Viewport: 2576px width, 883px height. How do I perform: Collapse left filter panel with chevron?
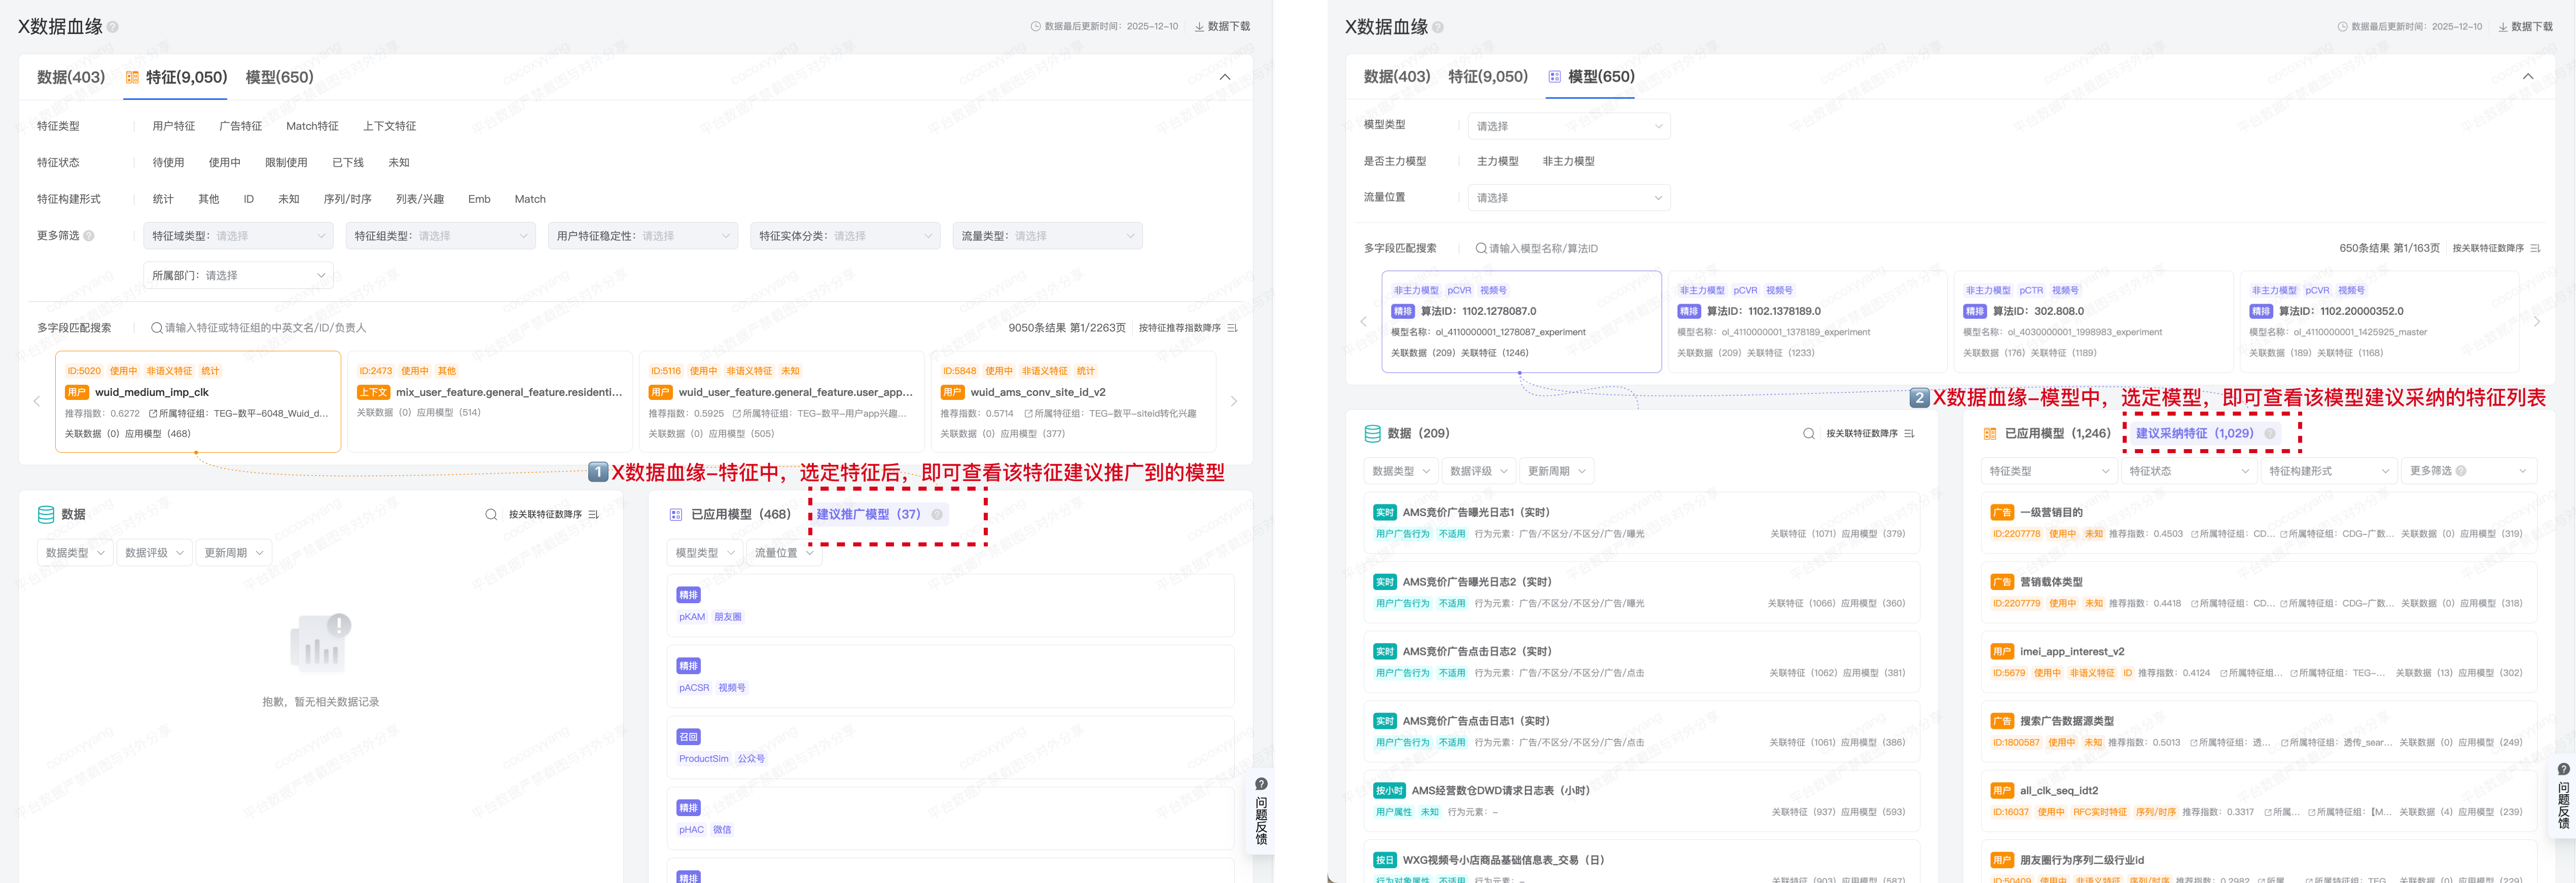1225,77
